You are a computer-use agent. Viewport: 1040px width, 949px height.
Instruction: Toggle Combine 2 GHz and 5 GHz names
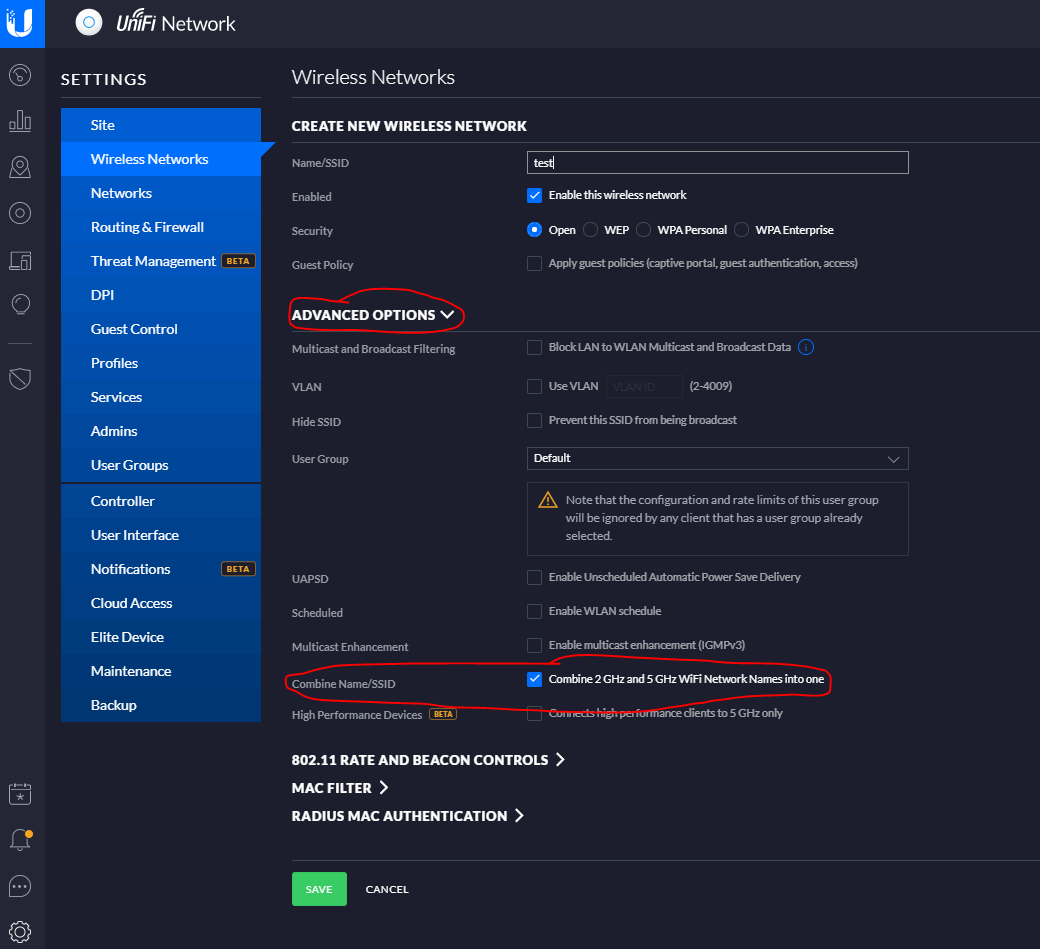(x=535, y=680)
